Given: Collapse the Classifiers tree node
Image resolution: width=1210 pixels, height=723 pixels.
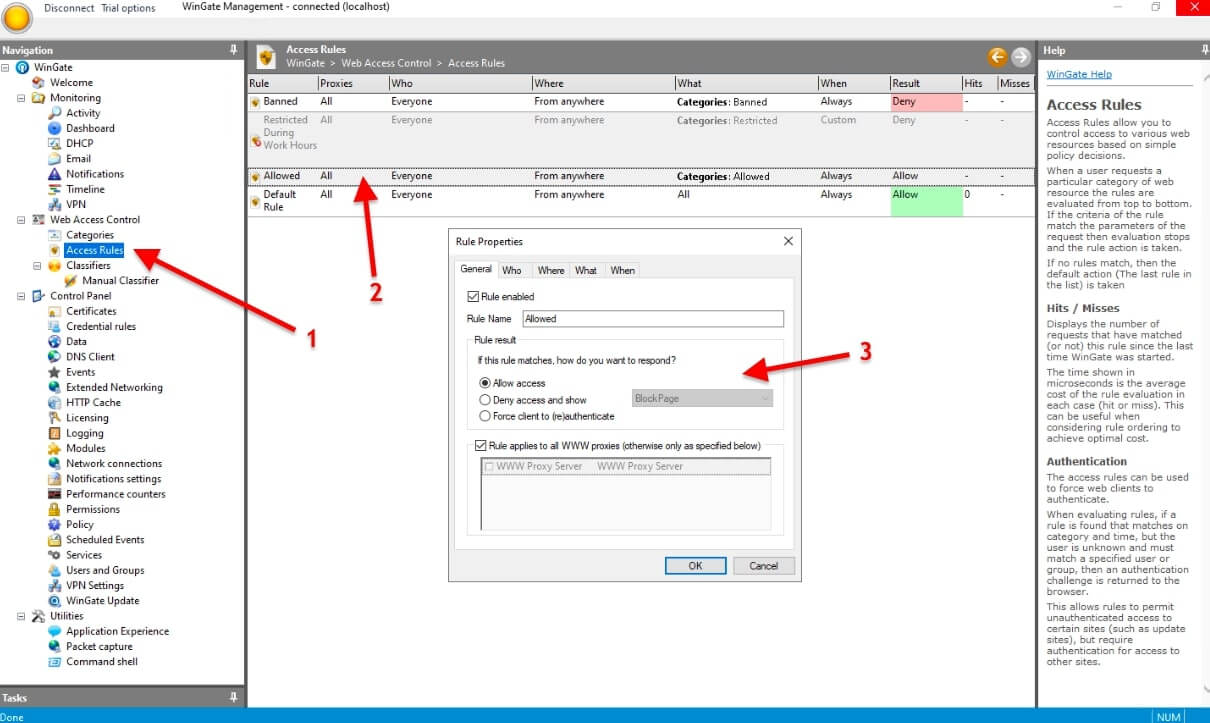Looking at the screenshot, I should [x=38, y=266].
